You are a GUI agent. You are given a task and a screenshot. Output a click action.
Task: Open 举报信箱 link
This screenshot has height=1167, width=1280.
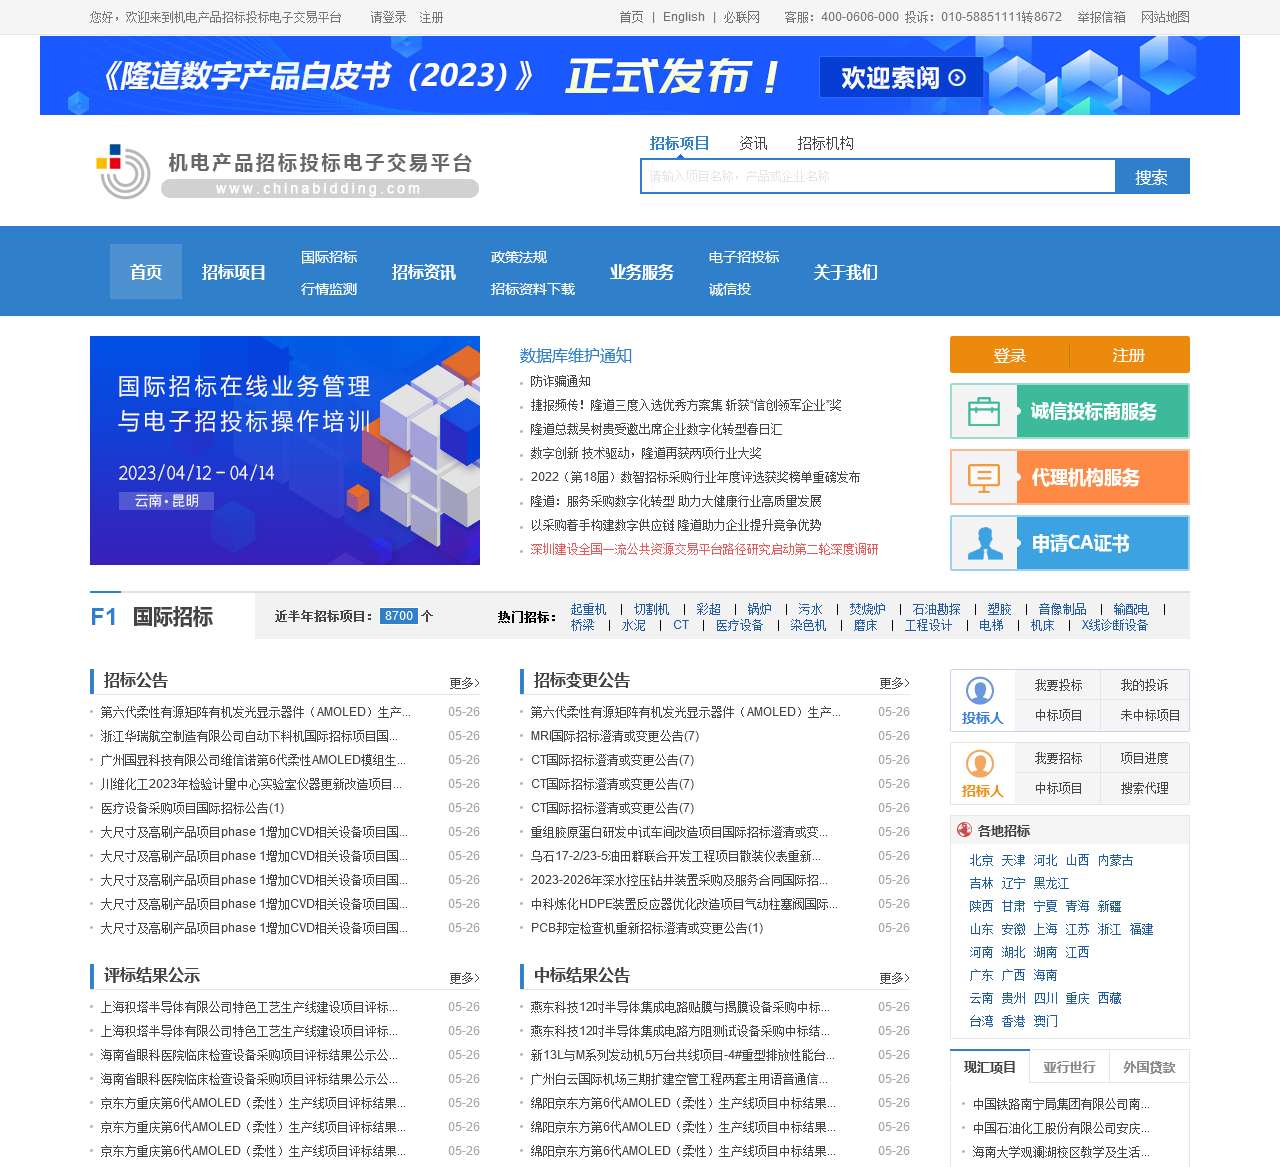coord(1101,17)
